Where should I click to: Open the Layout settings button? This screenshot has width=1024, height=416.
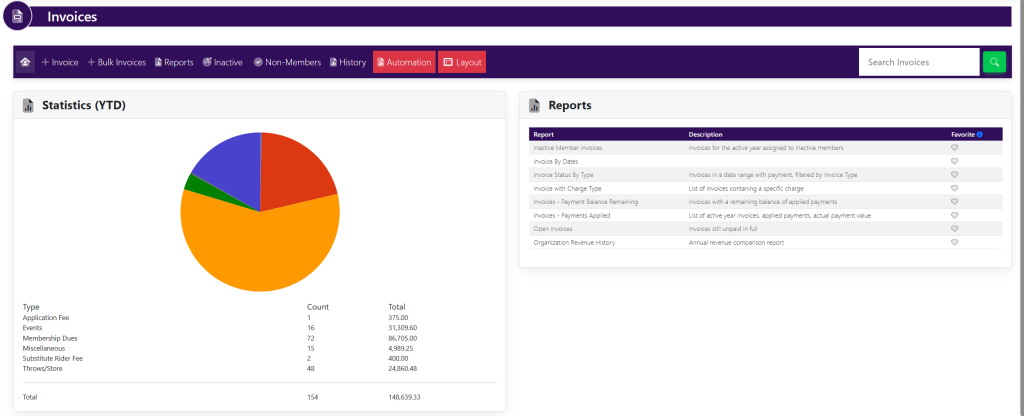point(462,62)
